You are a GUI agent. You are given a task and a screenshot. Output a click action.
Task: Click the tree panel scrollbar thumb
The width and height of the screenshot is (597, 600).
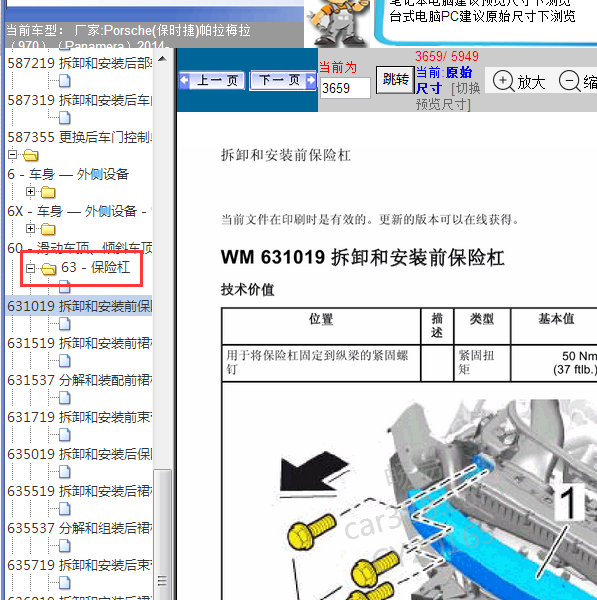(x=162, y=534)
